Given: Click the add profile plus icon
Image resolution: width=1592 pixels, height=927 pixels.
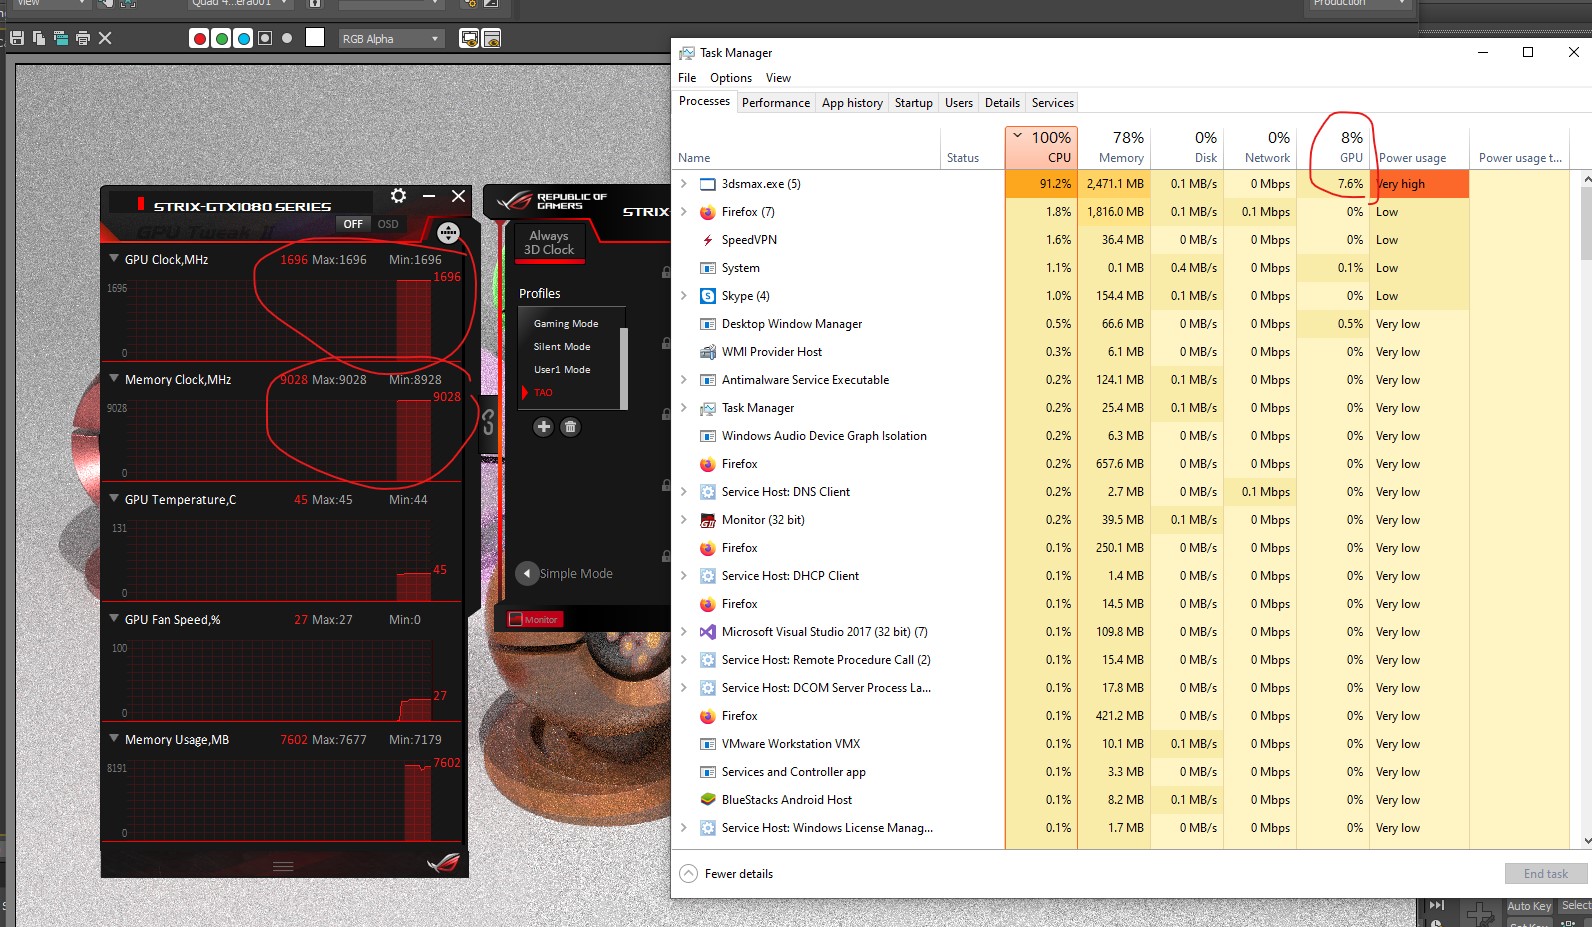Looking at the screenshot, I should (543, 427).
